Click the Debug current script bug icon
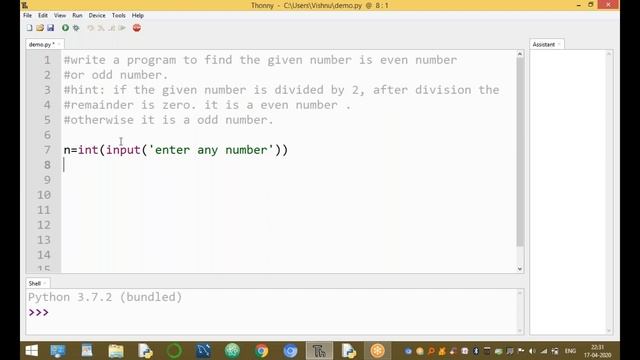 (76, 28)
